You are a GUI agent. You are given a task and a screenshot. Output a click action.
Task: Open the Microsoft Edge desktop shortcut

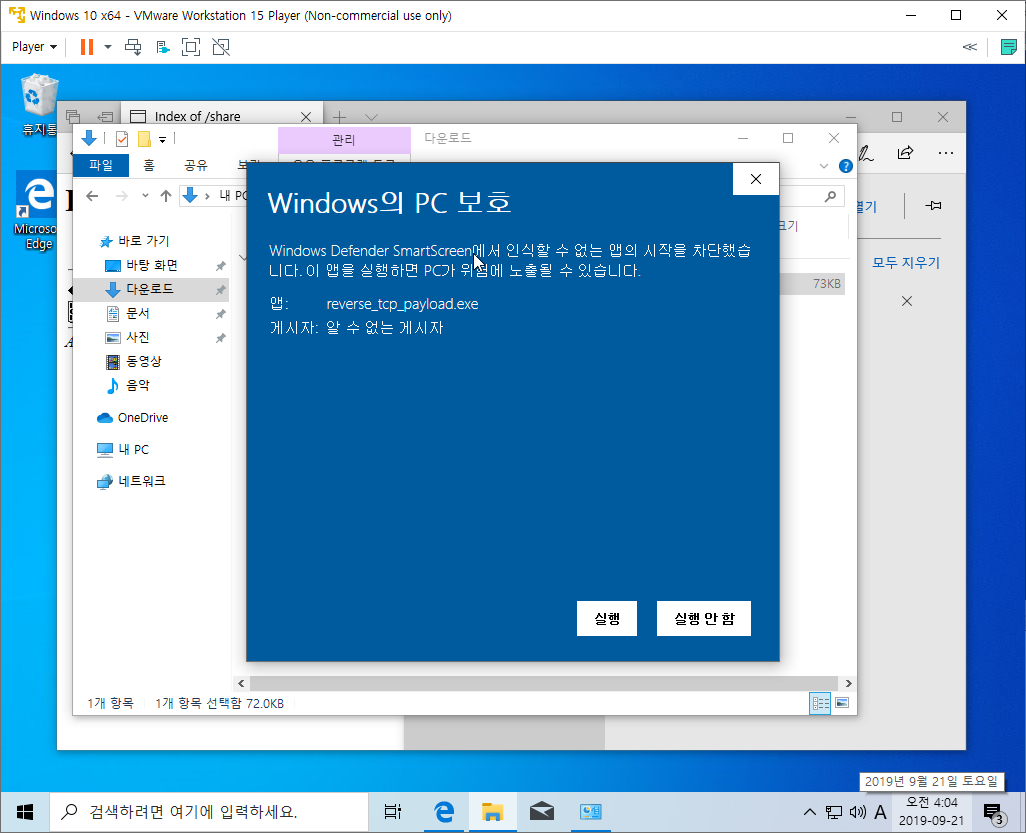[x=38, y=211]
